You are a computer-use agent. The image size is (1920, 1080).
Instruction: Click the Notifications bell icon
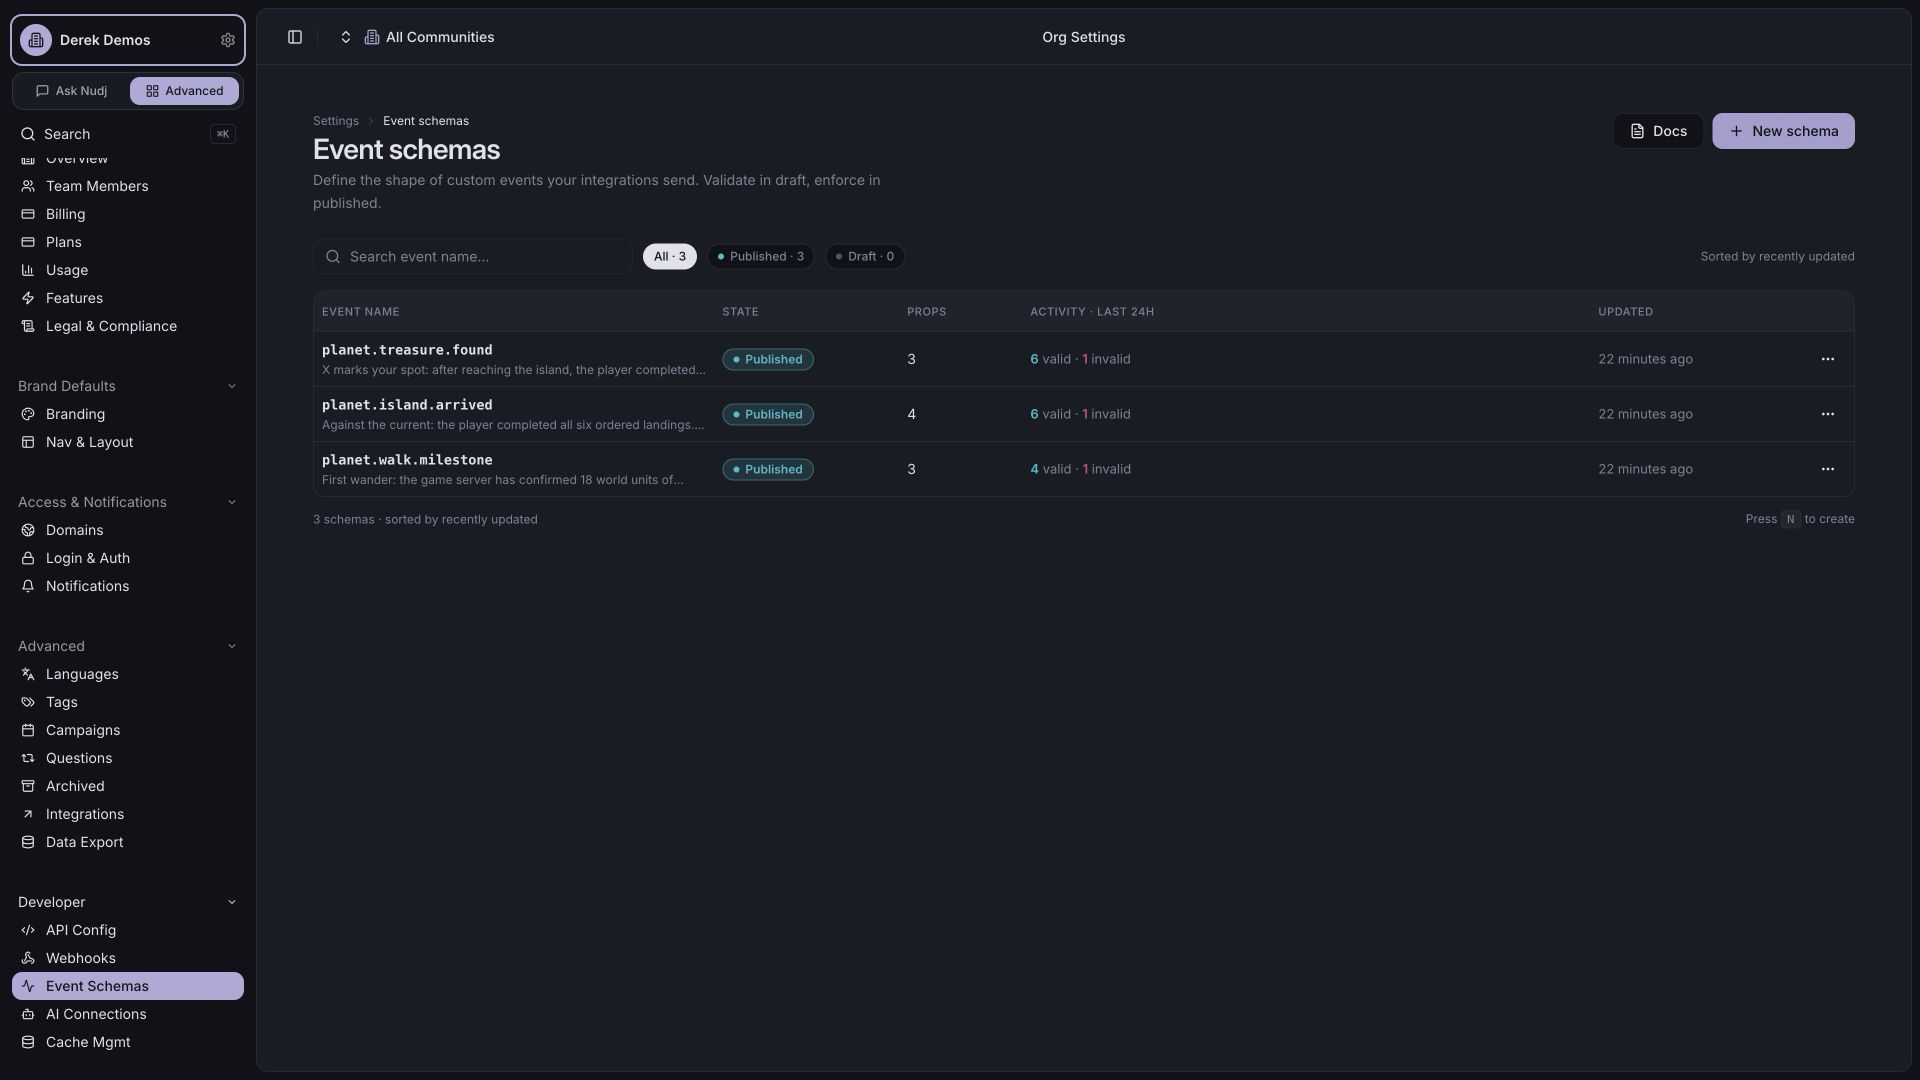click(x=28, y=586)
